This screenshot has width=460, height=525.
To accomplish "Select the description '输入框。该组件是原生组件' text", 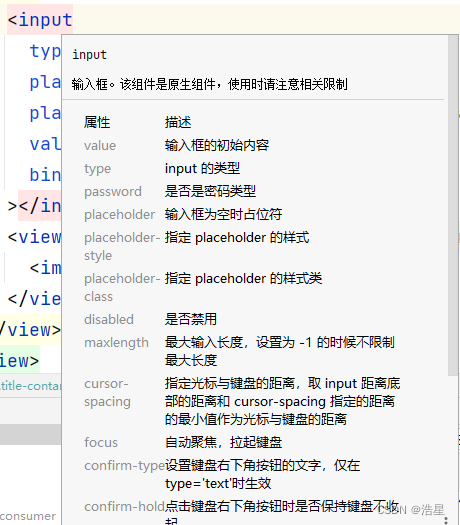I will (x=143, y=84).
